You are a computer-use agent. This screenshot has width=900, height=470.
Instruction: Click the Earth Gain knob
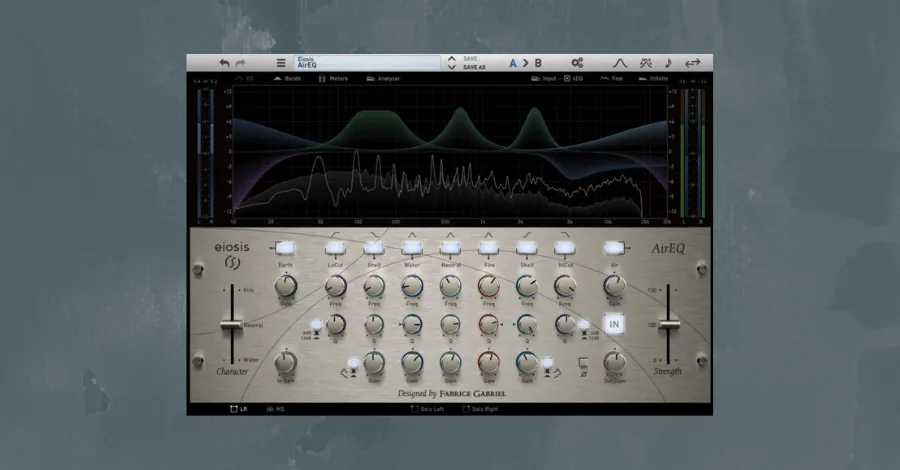click(x=285, y=285)
